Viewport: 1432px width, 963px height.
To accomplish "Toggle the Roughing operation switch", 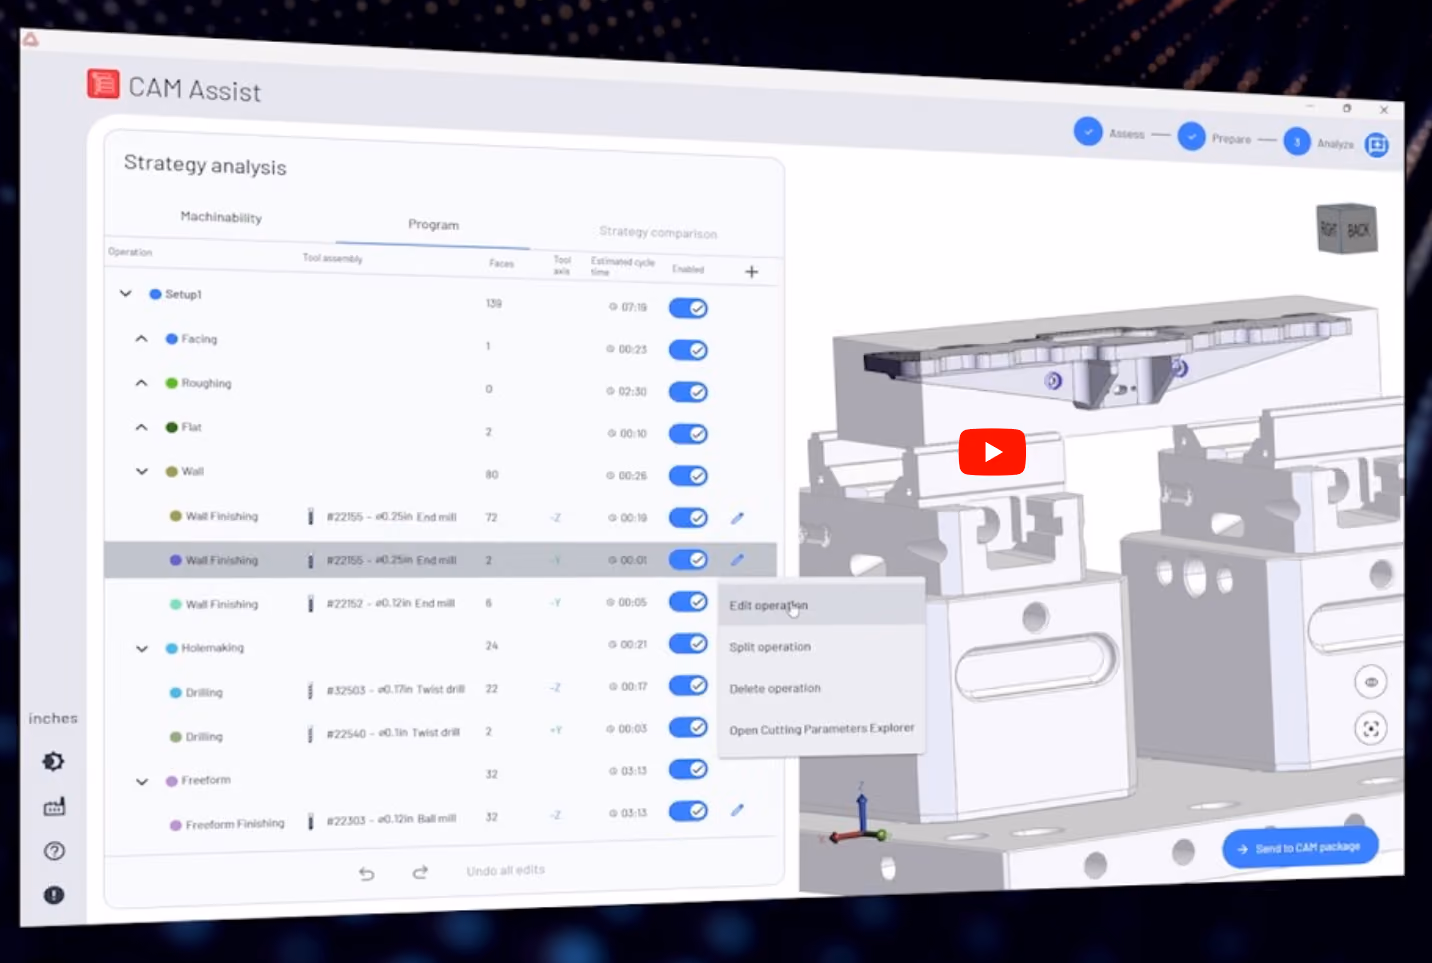I will [688, 392].
